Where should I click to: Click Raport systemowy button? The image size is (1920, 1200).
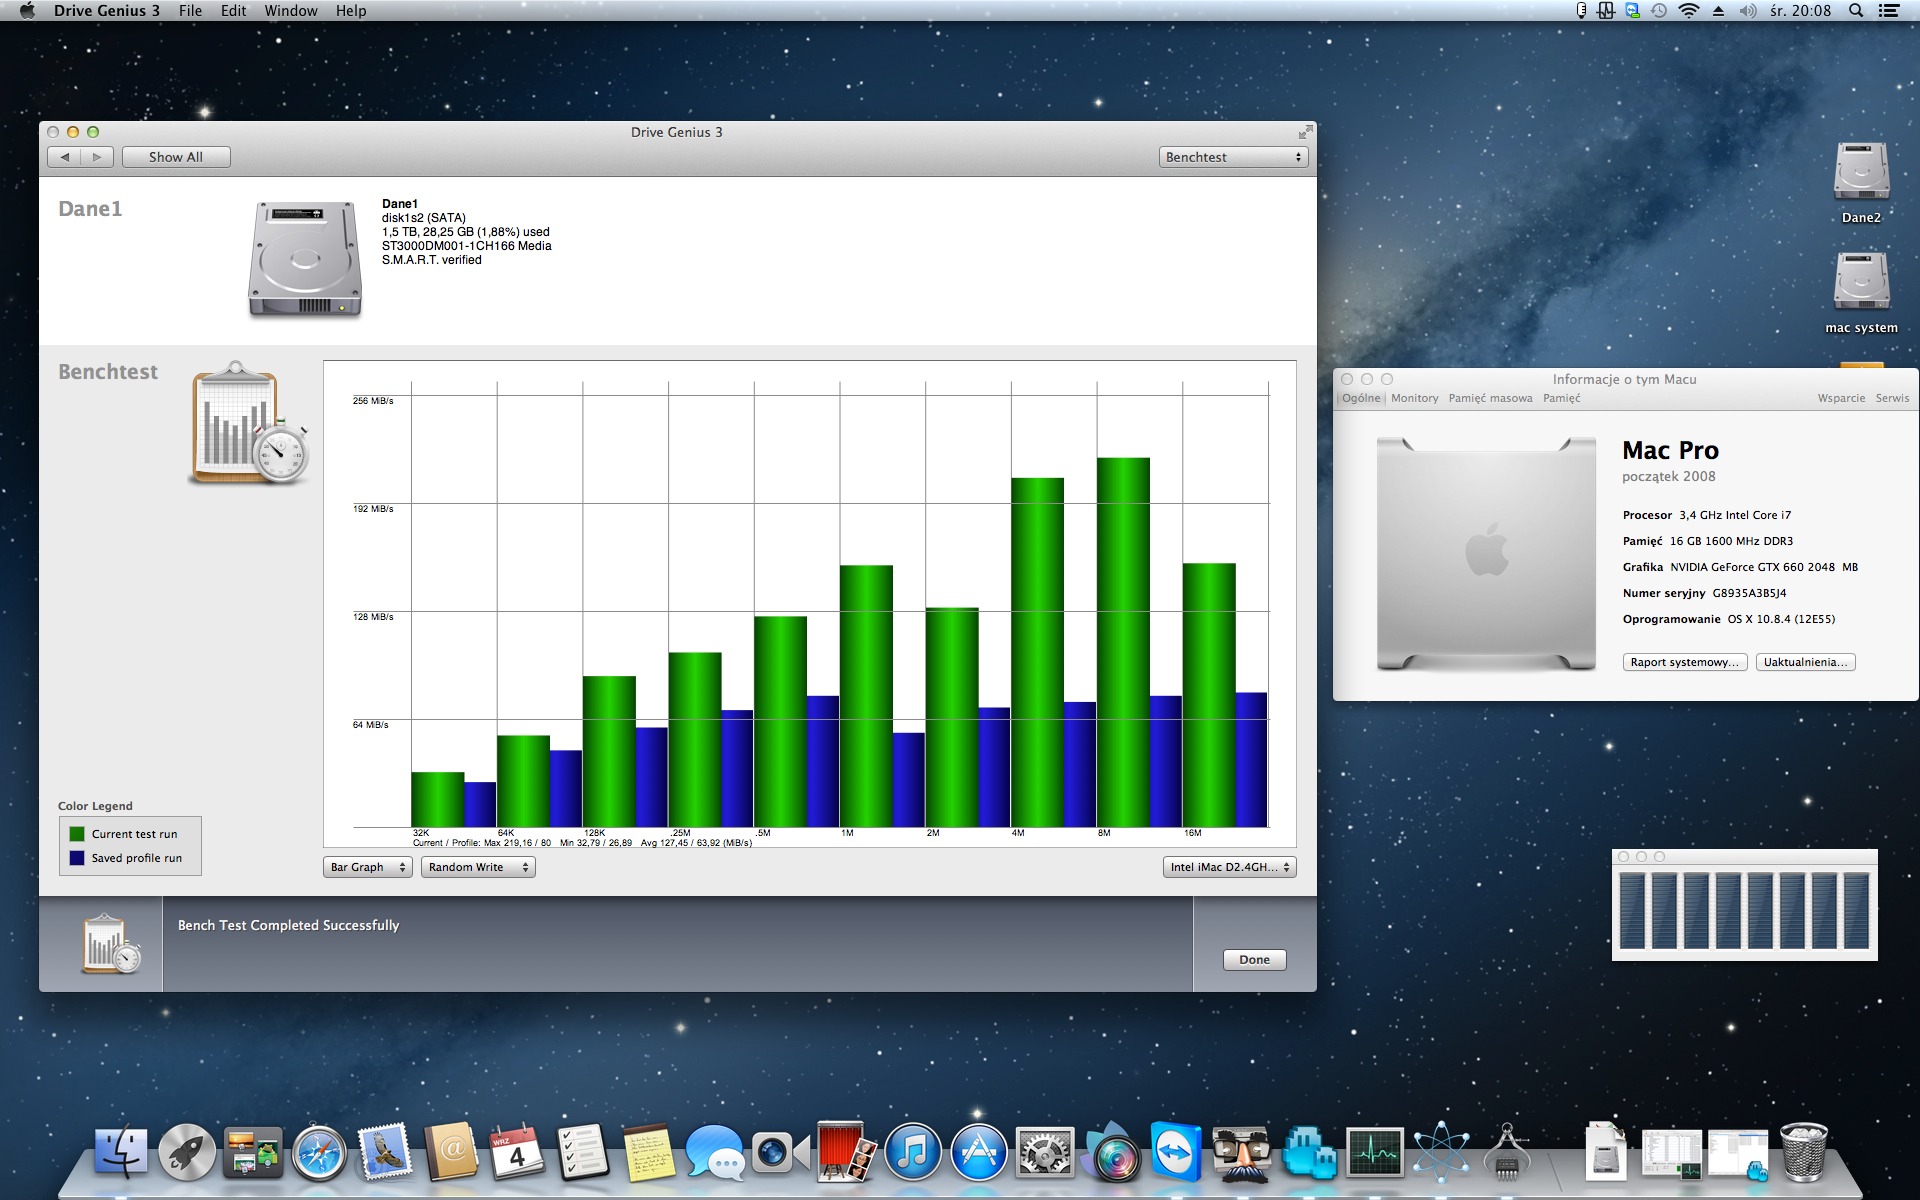[1685, 662]
